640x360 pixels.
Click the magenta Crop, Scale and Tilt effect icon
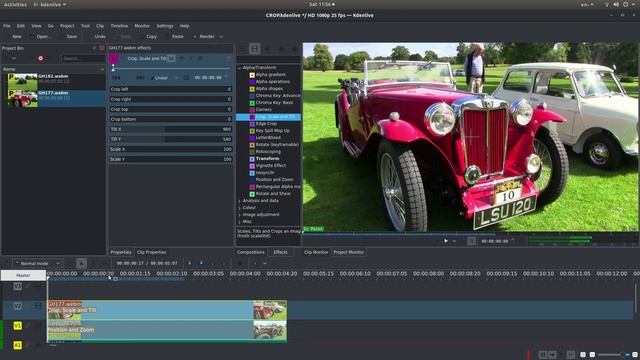113,59
